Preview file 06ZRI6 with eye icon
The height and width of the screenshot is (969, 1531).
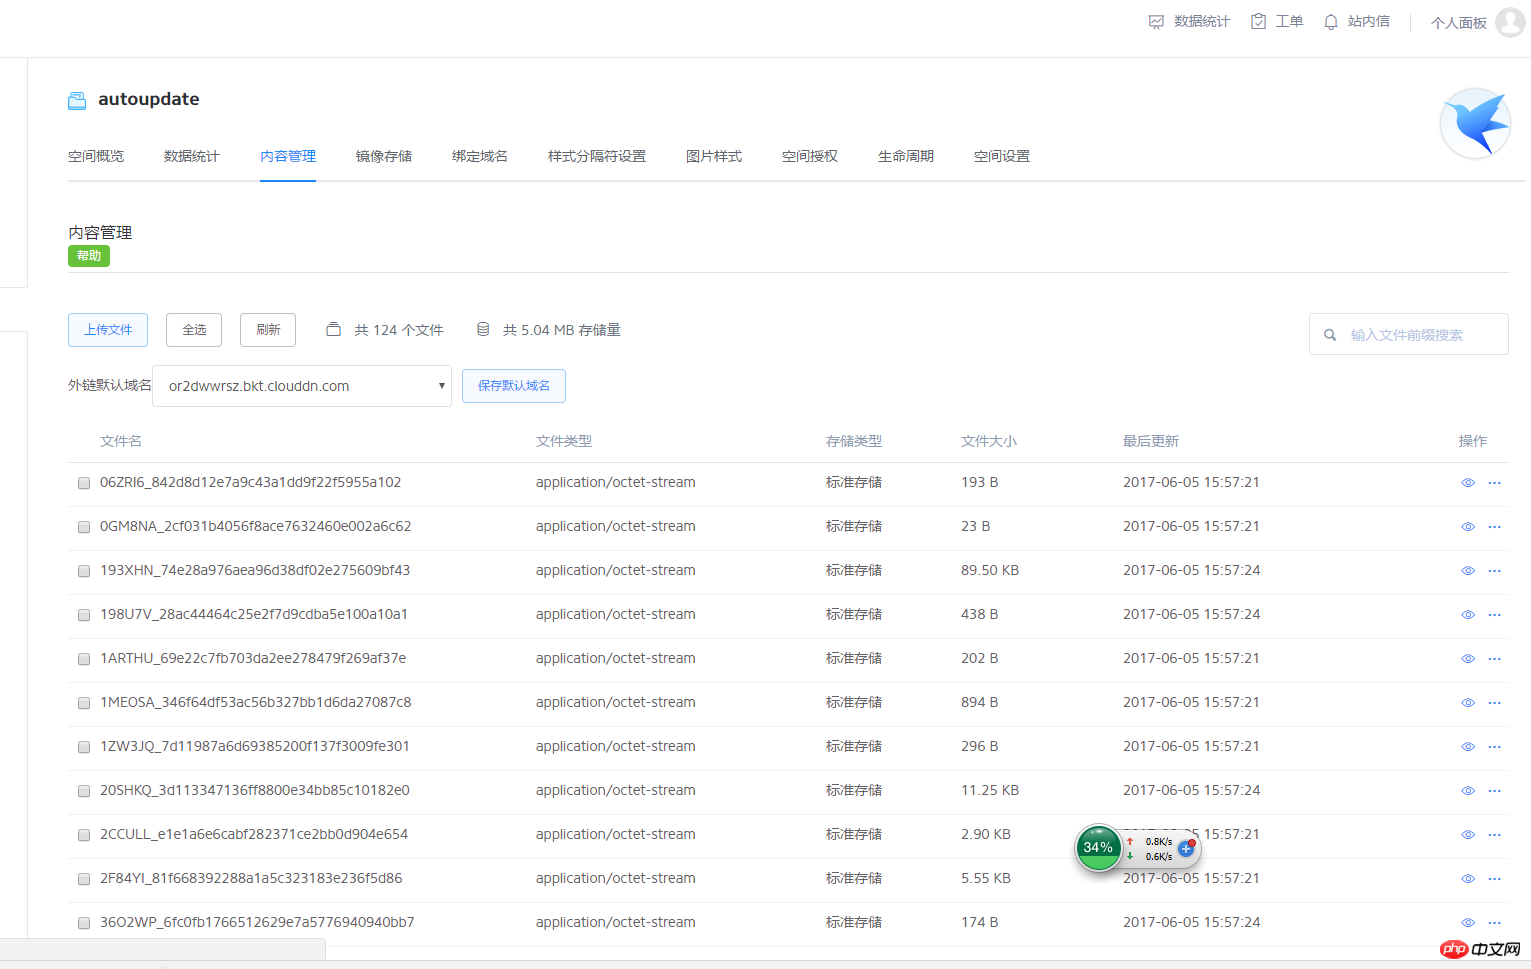pyautogui.click(x=1468, y=483)
